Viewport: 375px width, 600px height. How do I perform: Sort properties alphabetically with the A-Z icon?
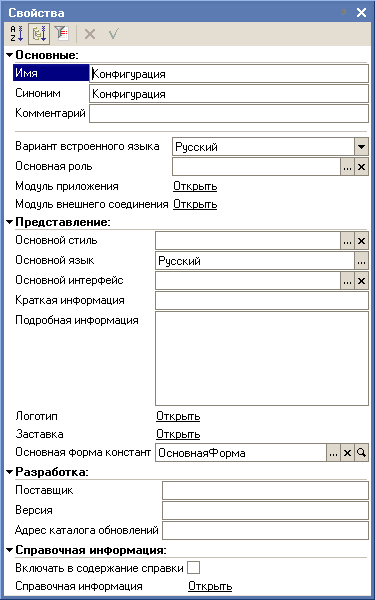pyautogui.click(x=16, y=34)
